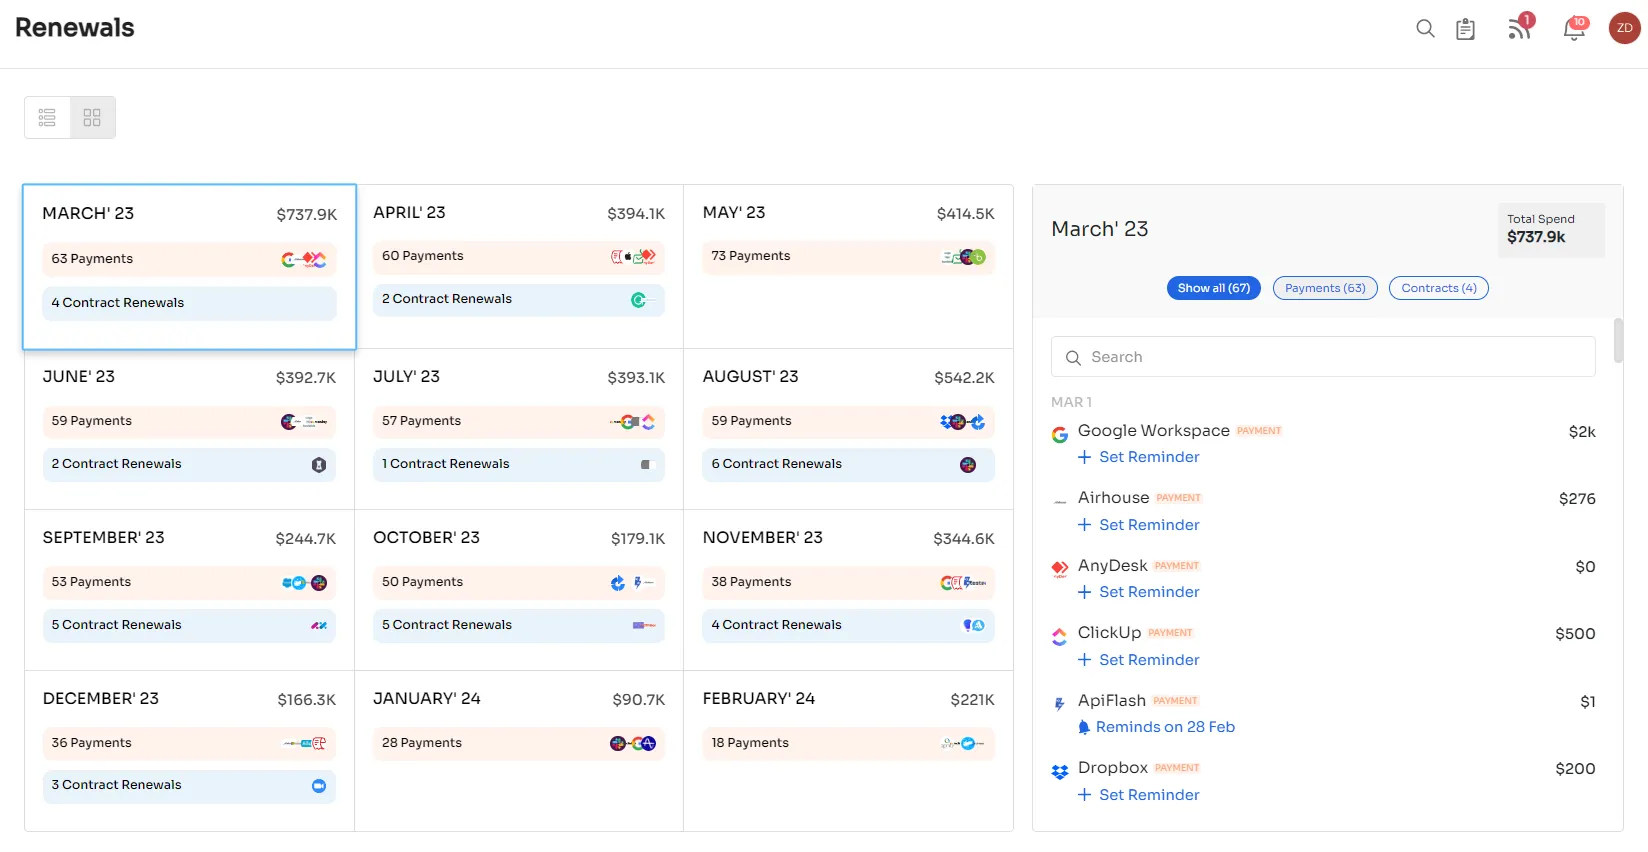Open June' 23 2 Contract Renewals row
This screenshot has width=1648, height=852.
pos(189,464)
